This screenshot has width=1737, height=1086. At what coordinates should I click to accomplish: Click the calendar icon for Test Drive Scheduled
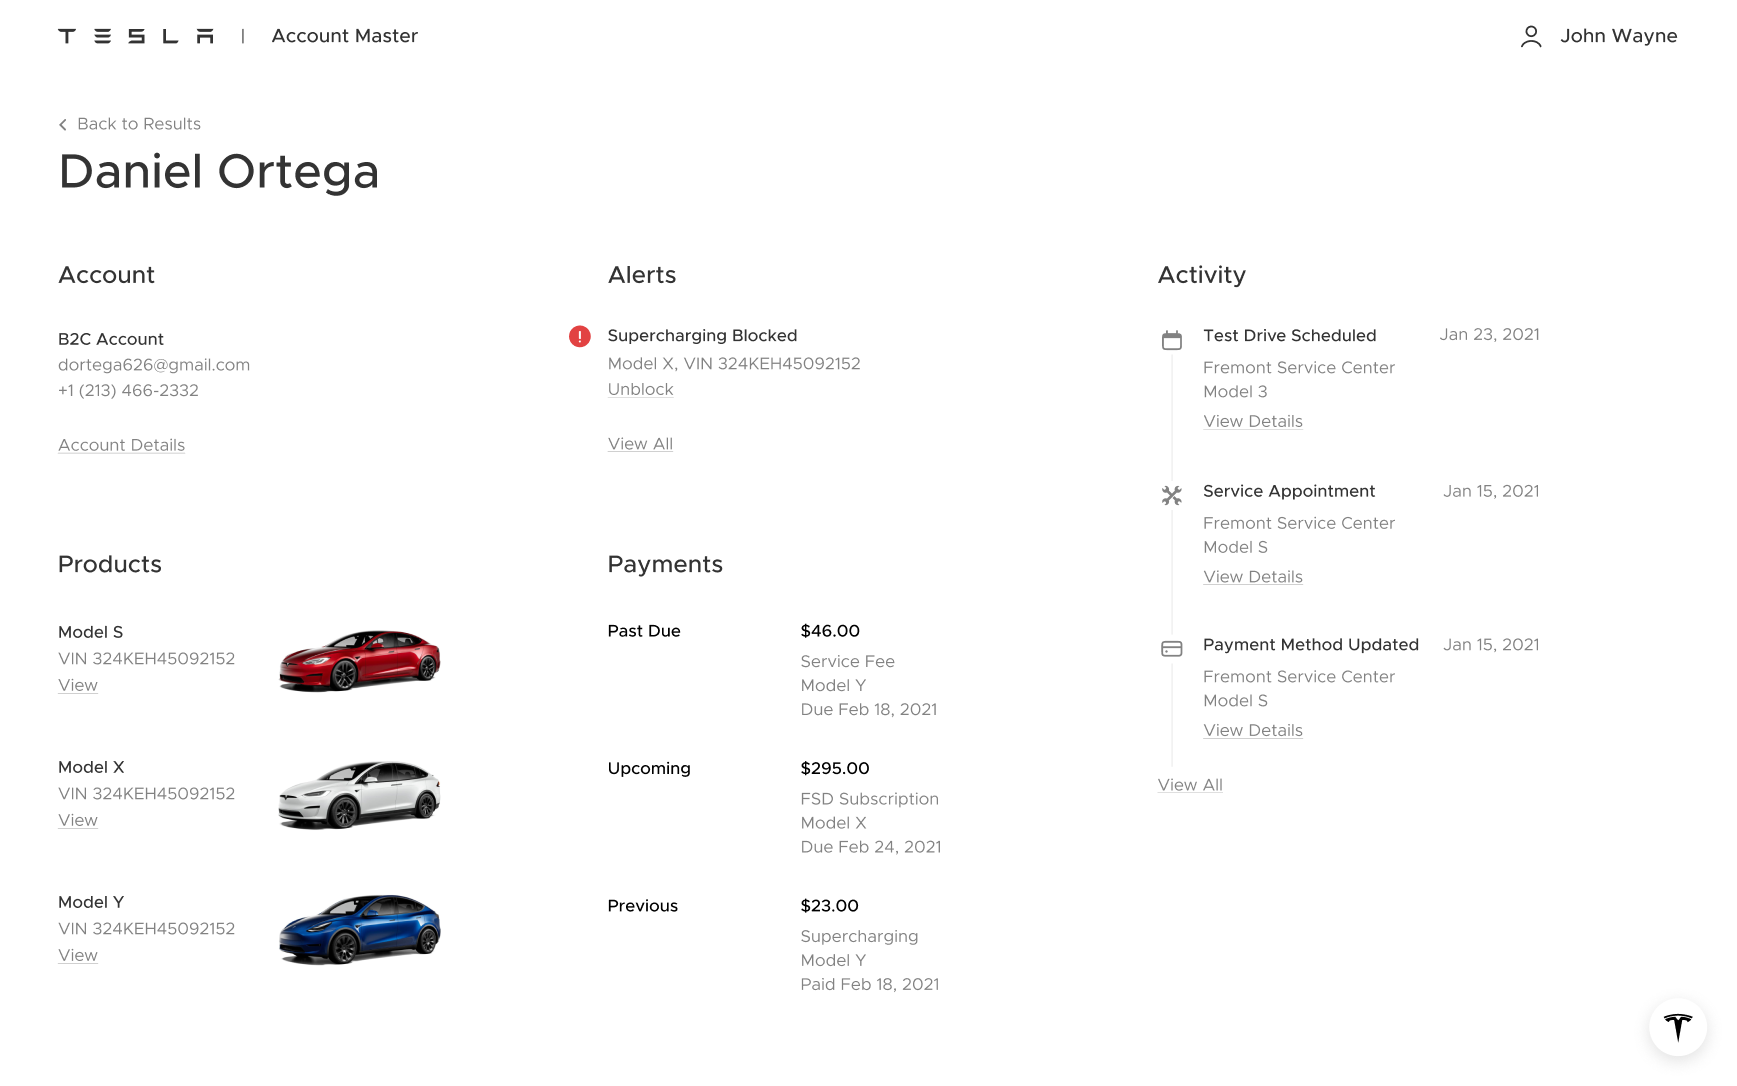1171,340
